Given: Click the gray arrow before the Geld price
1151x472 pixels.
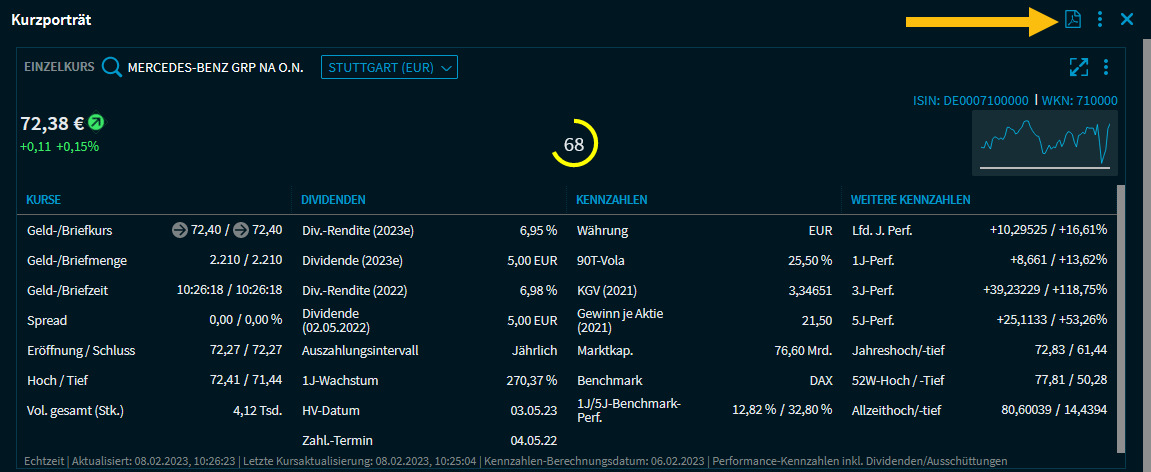Looking at the screenshot, I should 180,230.
